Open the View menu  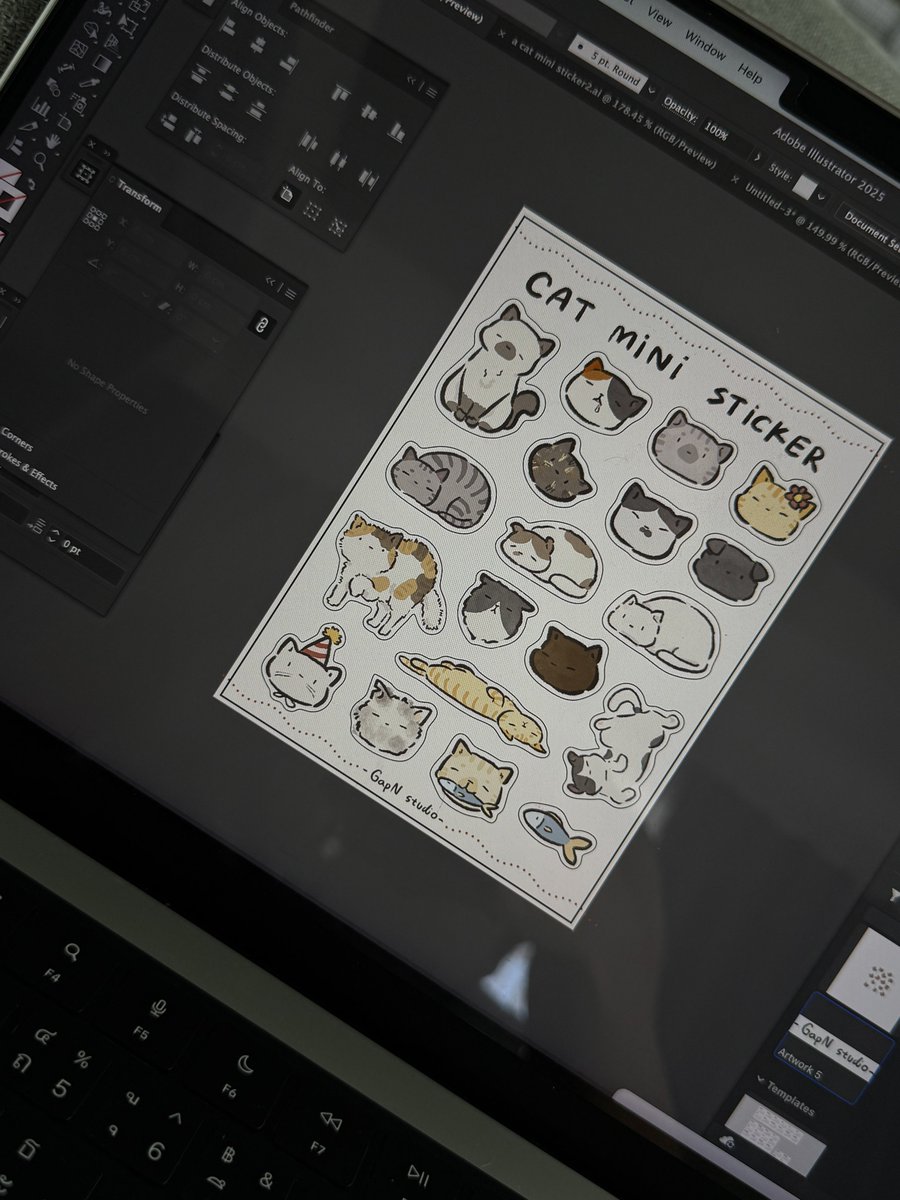660,16
